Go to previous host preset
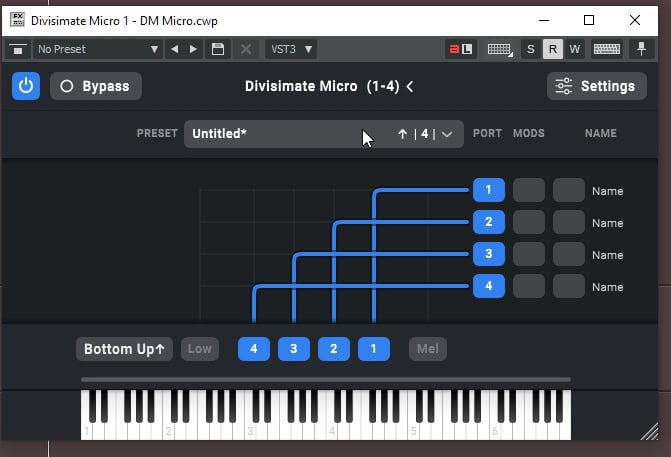The width and height of the screenshot is (671, 457). coord(175,49)
